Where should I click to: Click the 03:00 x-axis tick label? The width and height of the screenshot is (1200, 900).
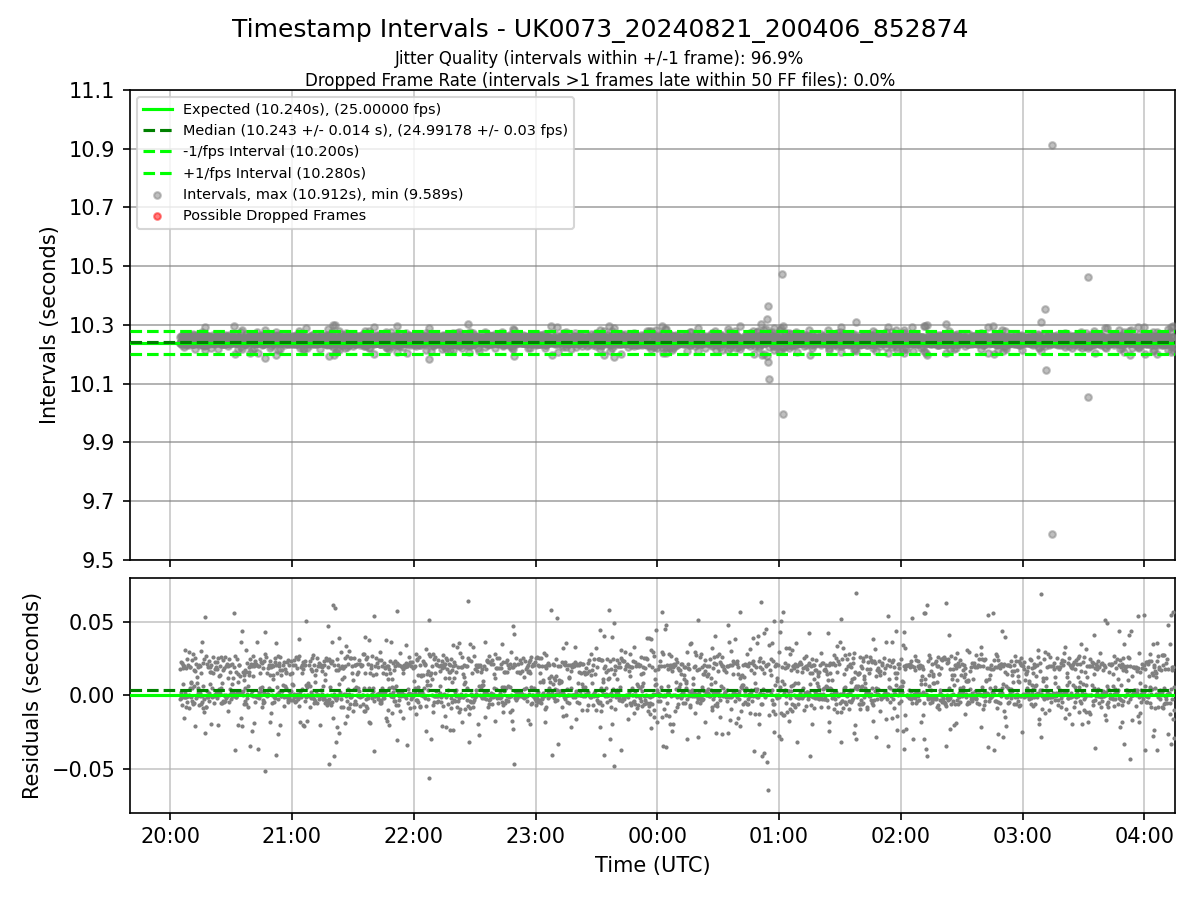click(1022, 836)
